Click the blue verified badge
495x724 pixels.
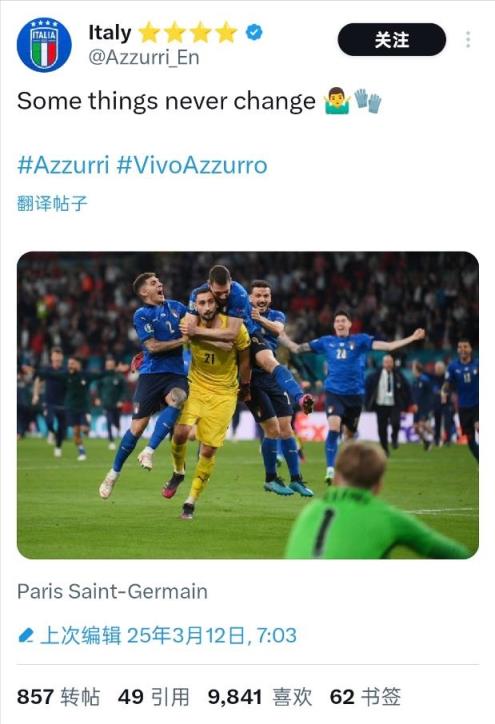254,32
